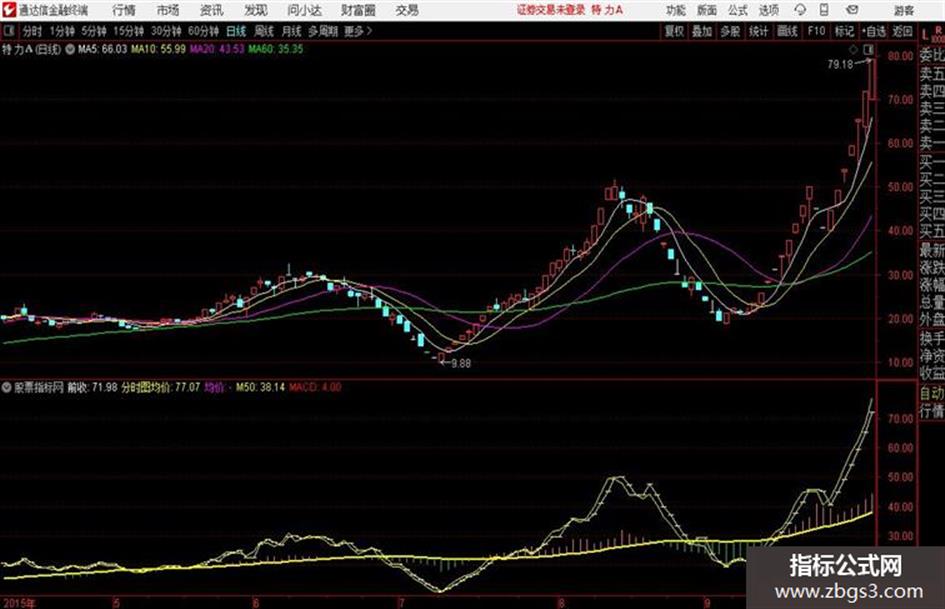Select the 日线 daily period

tap(236, 31)
